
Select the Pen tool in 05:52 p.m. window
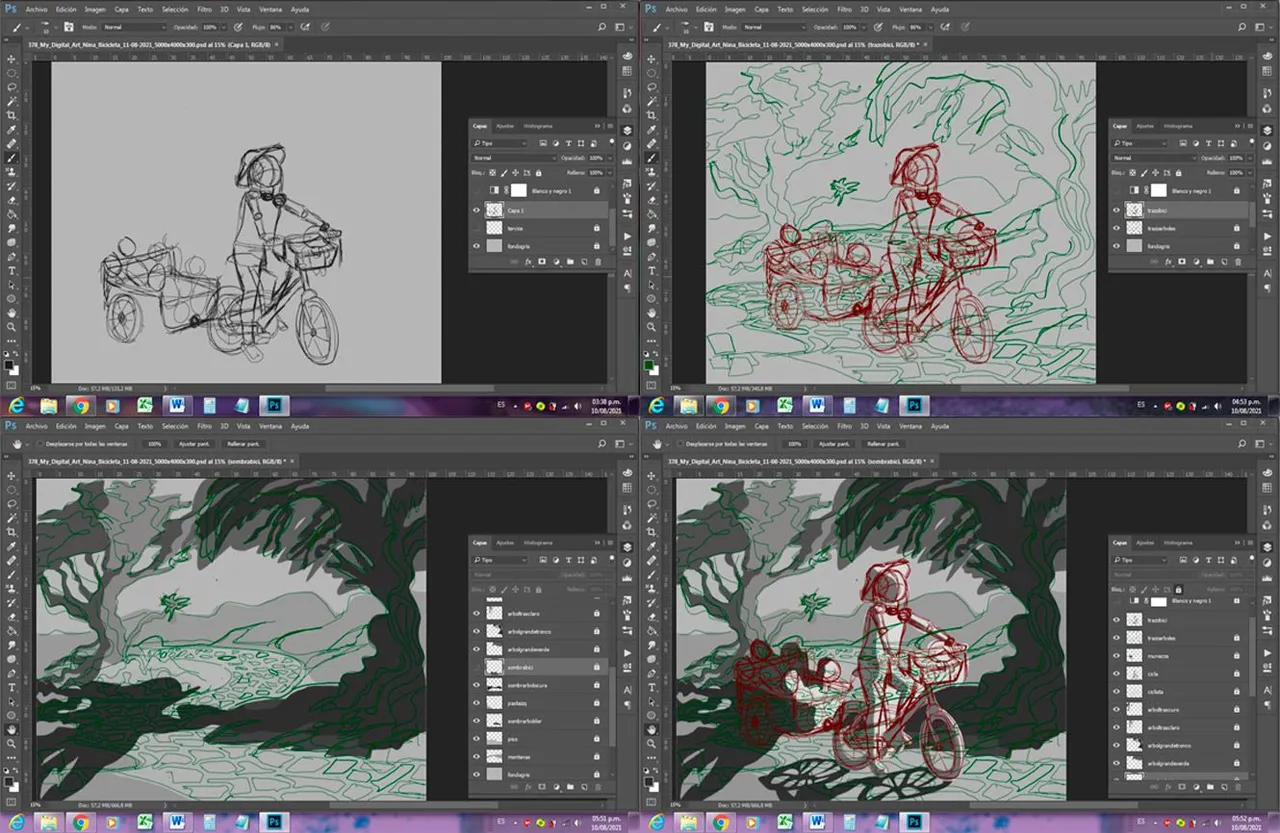652,673
